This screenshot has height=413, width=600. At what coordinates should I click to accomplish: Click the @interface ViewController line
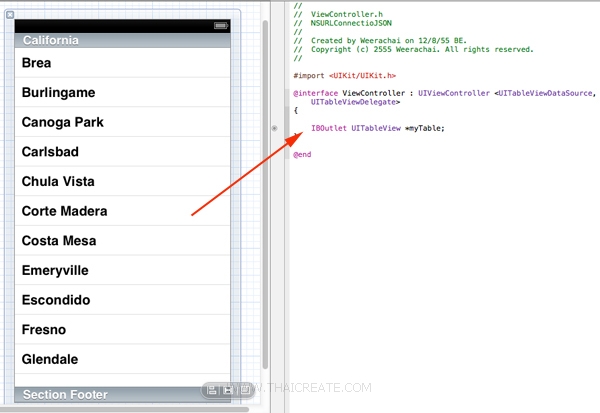[444, 93]
